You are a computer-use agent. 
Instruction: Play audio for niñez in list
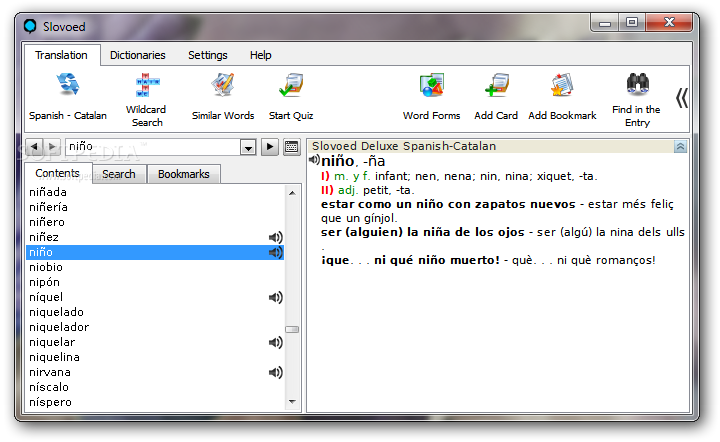[276, 237]
